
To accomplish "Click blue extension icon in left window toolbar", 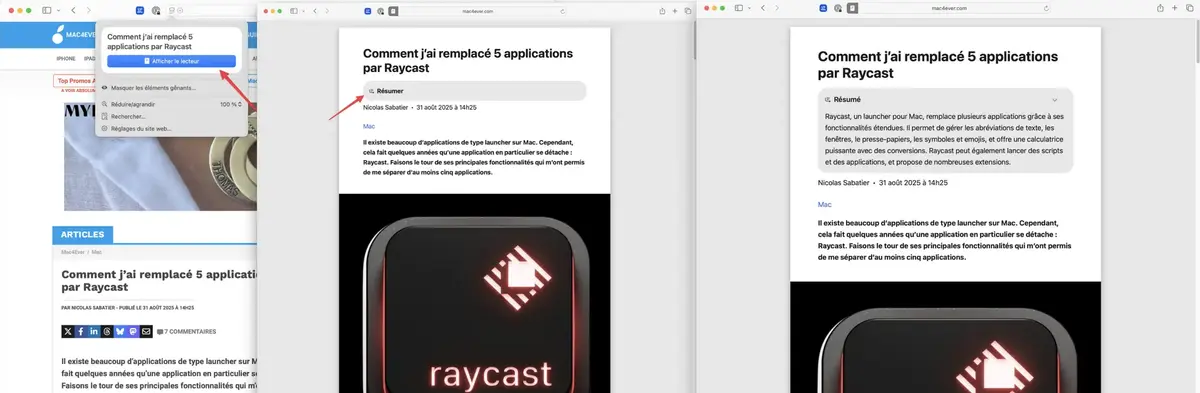I will pos(140,10).
